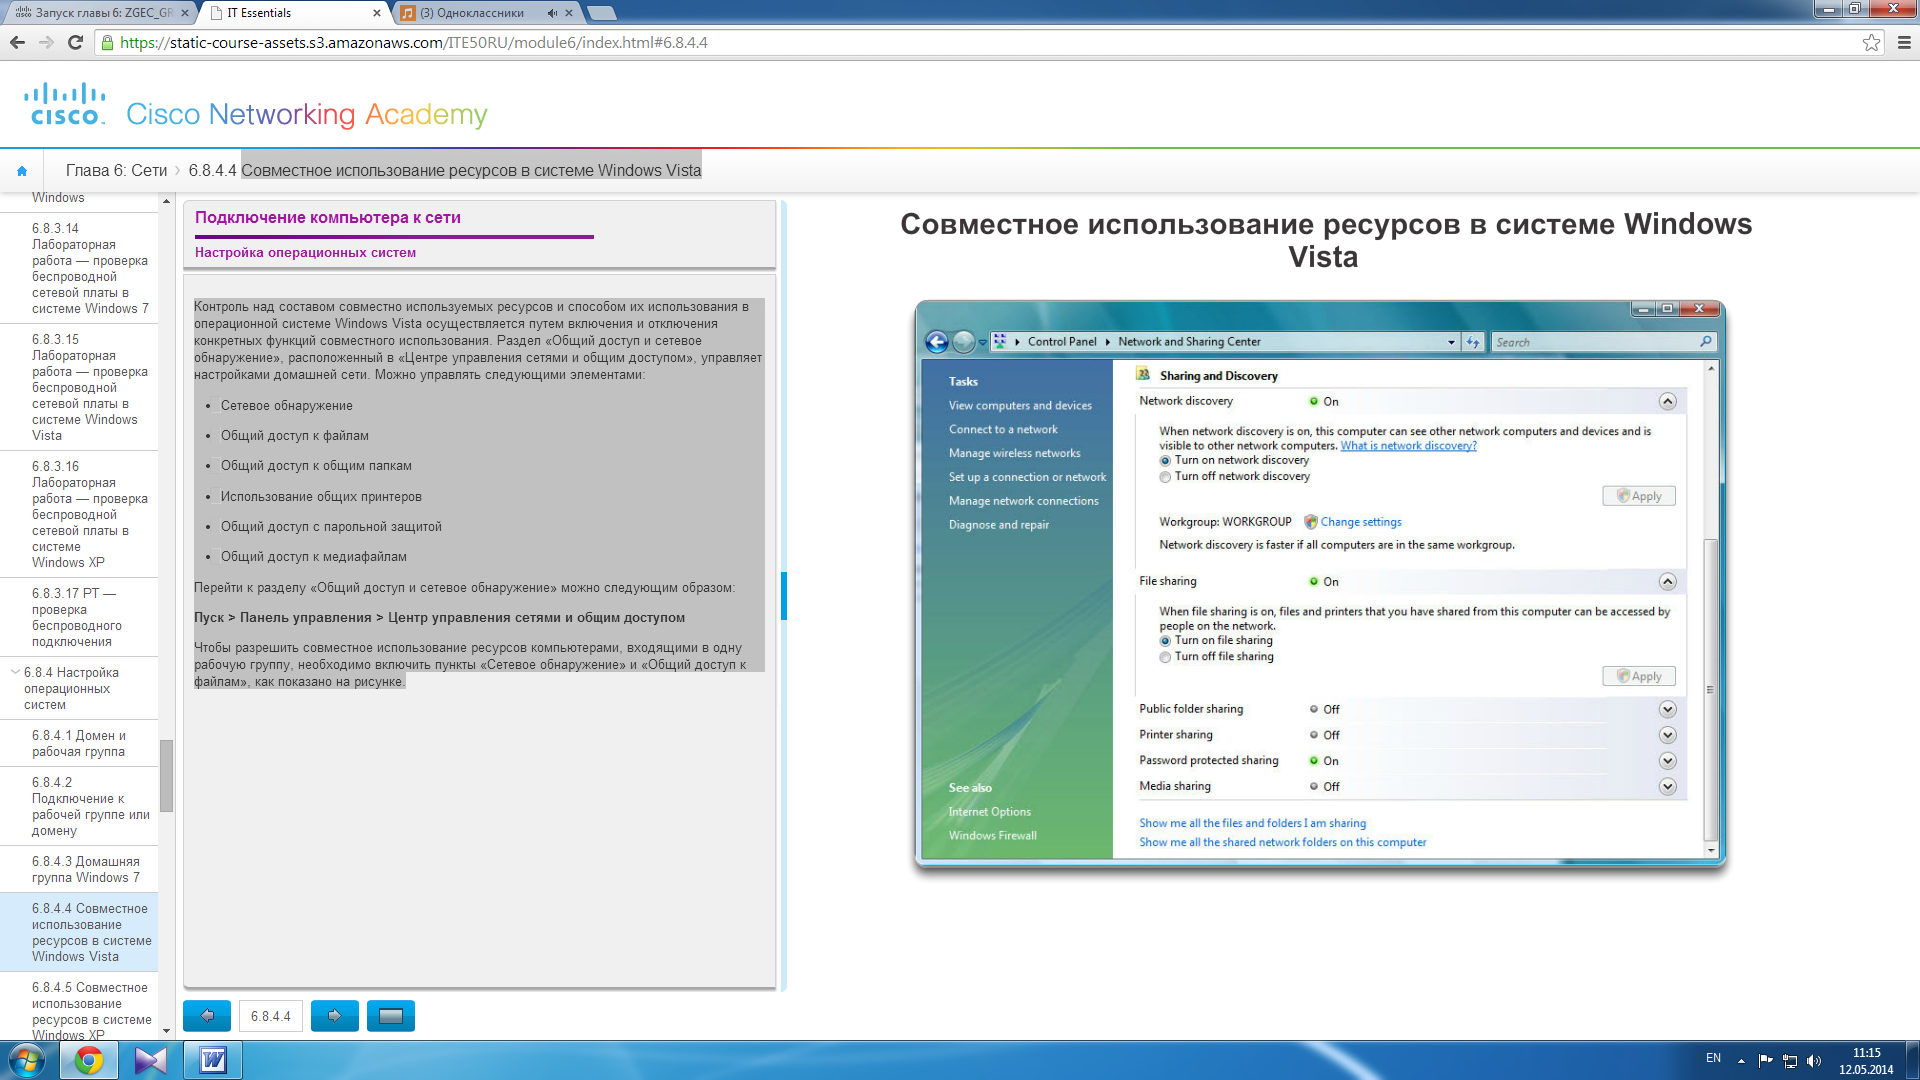Screen dimensions: 1920x1080
Task: Select Turn on file sharing
Action: point(1165,641)
